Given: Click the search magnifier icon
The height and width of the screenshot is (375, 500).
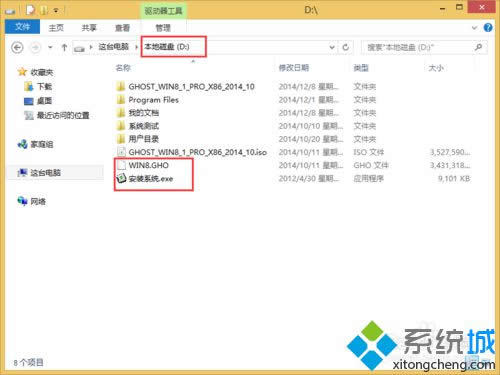Looking at the screenshot, I should [478, 47].
